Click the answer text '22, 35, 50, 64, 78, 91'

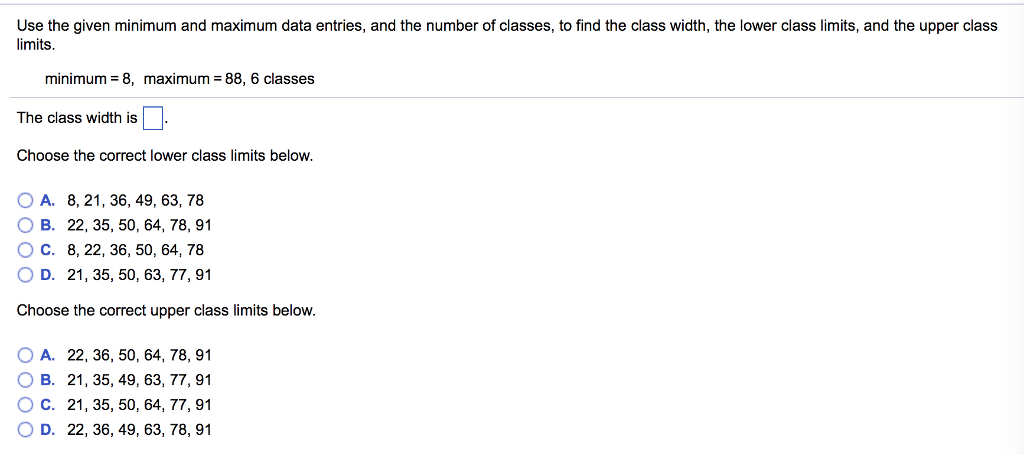[139, 225]
